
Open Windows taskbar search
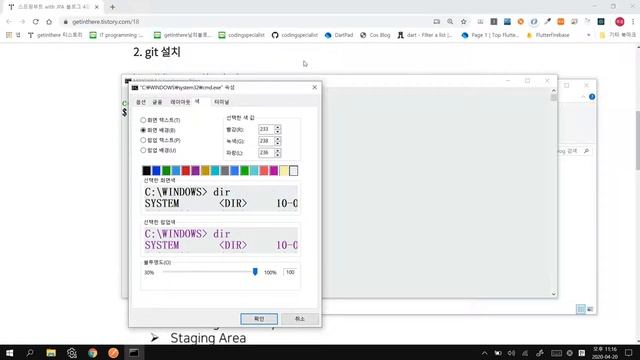[30, 353]
